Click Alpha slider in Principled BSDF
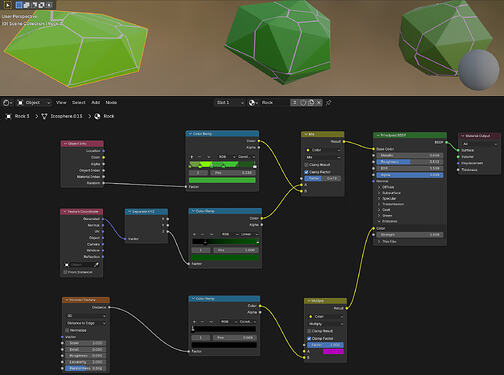The height and width of the screenshot is (375, 504). [410, 175]
